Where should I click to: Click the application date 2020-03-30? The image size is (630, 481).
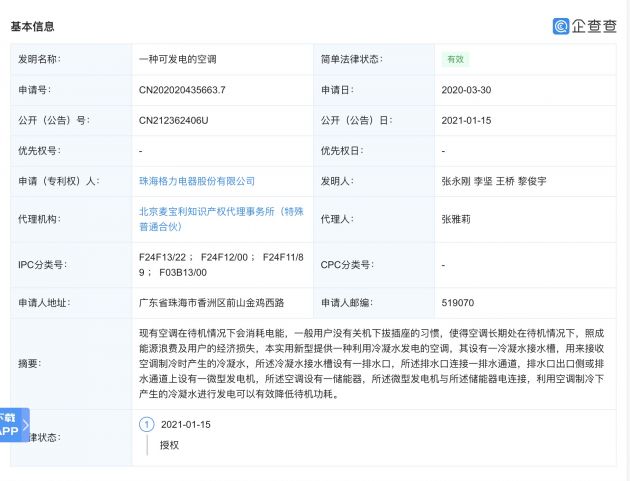(466, 90)
